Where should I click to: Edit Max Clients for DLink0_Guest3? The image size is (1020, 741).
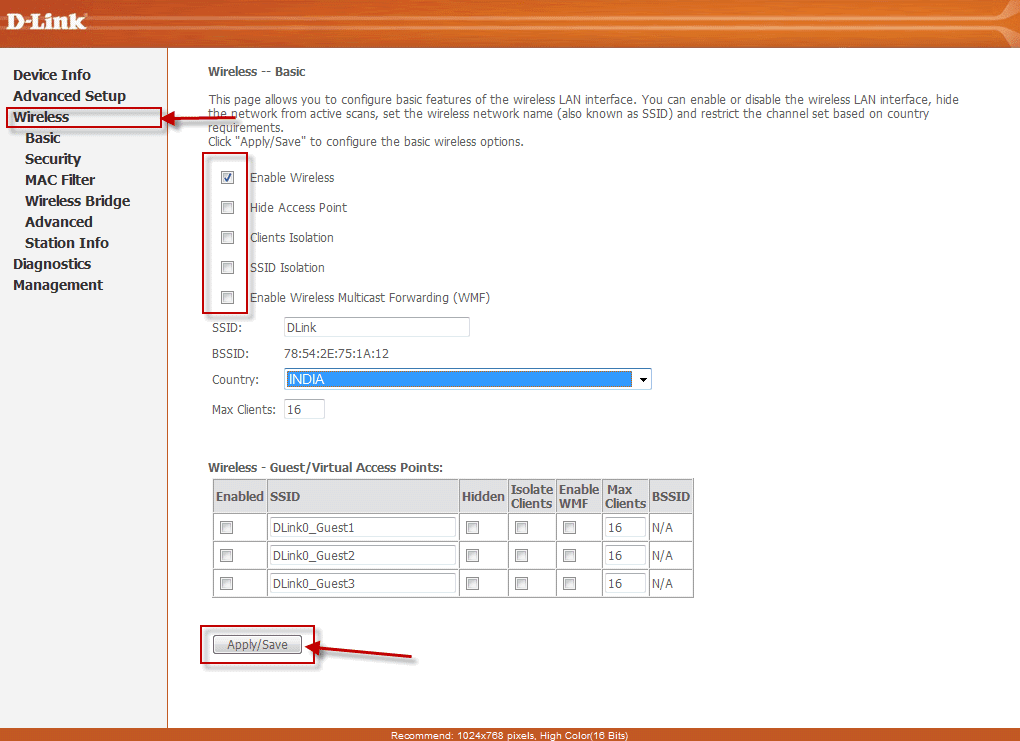click(x=623, y=583)
